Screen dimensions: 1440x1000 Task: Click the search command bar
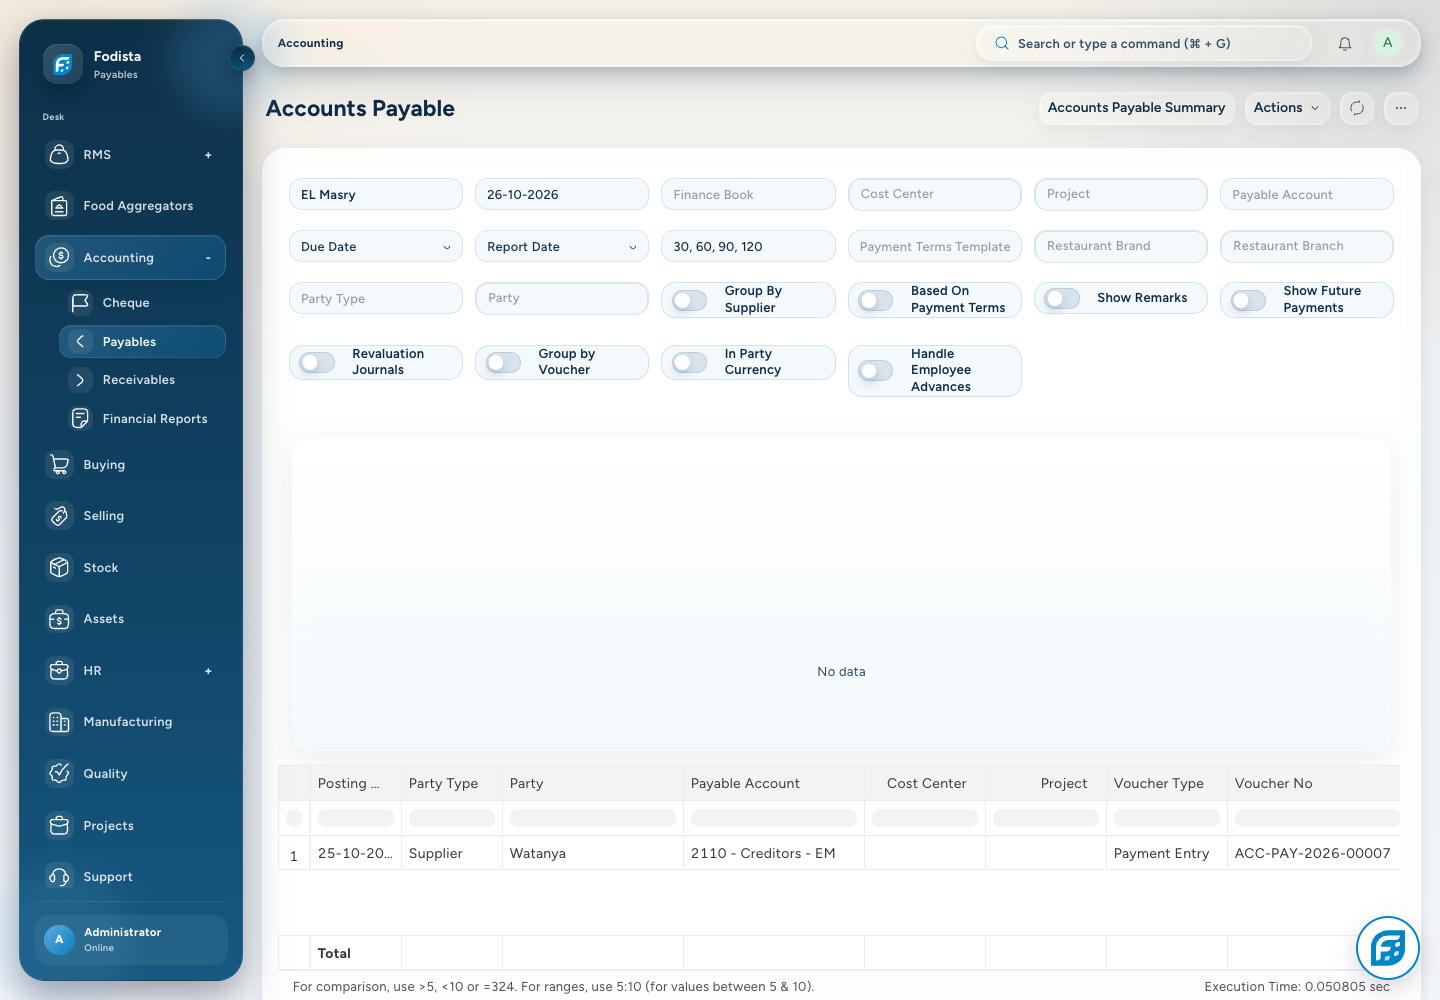coord(1144,44)
